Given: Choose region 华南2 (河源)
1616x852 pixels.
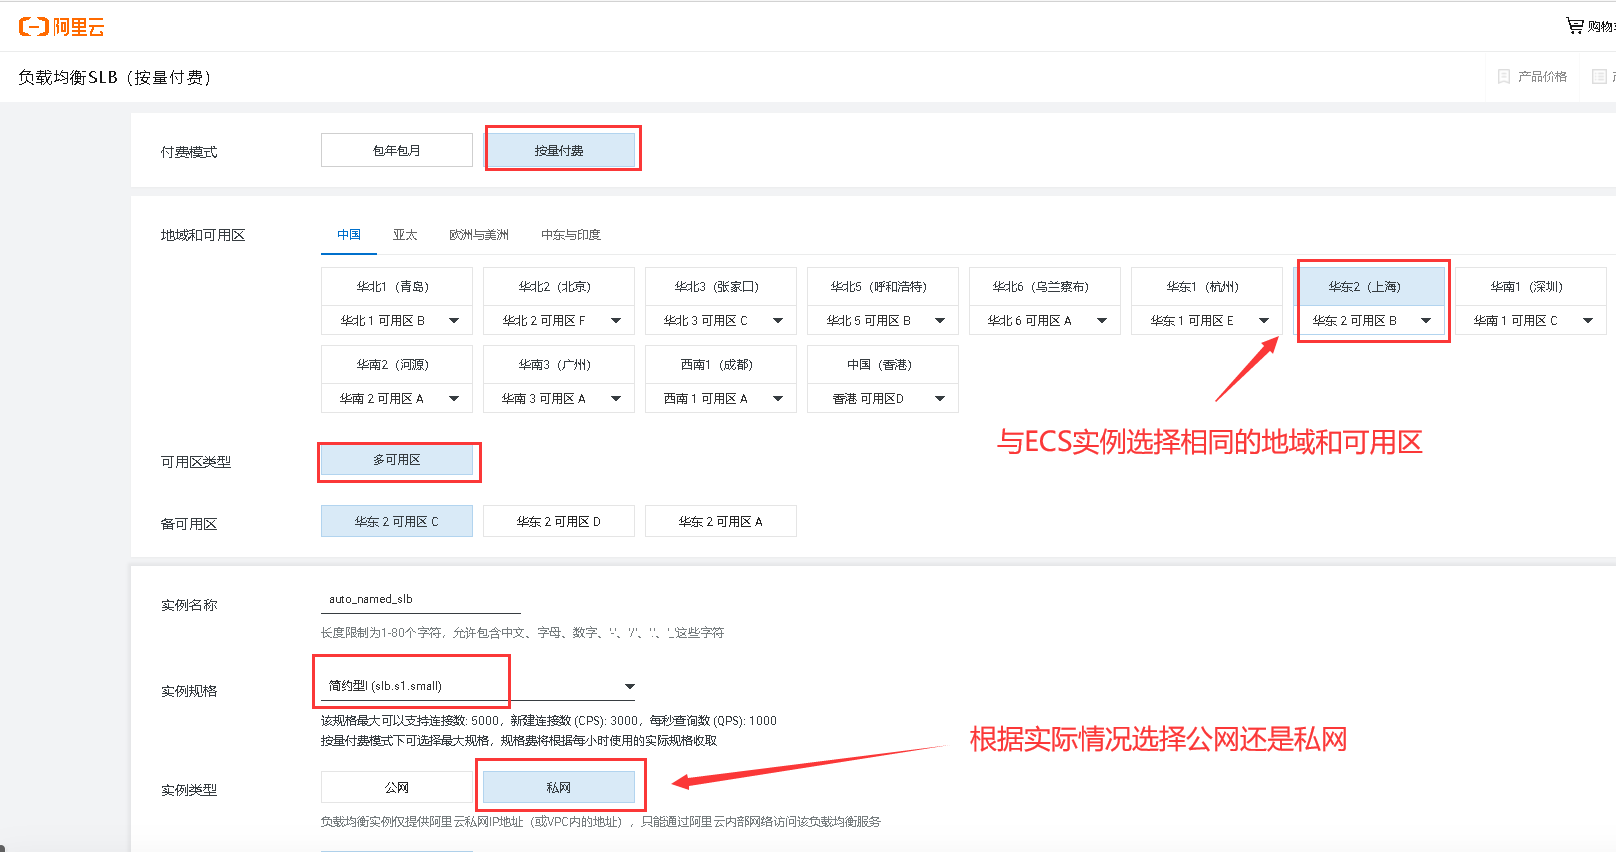Looking at the screenshot, I should 397,364.
